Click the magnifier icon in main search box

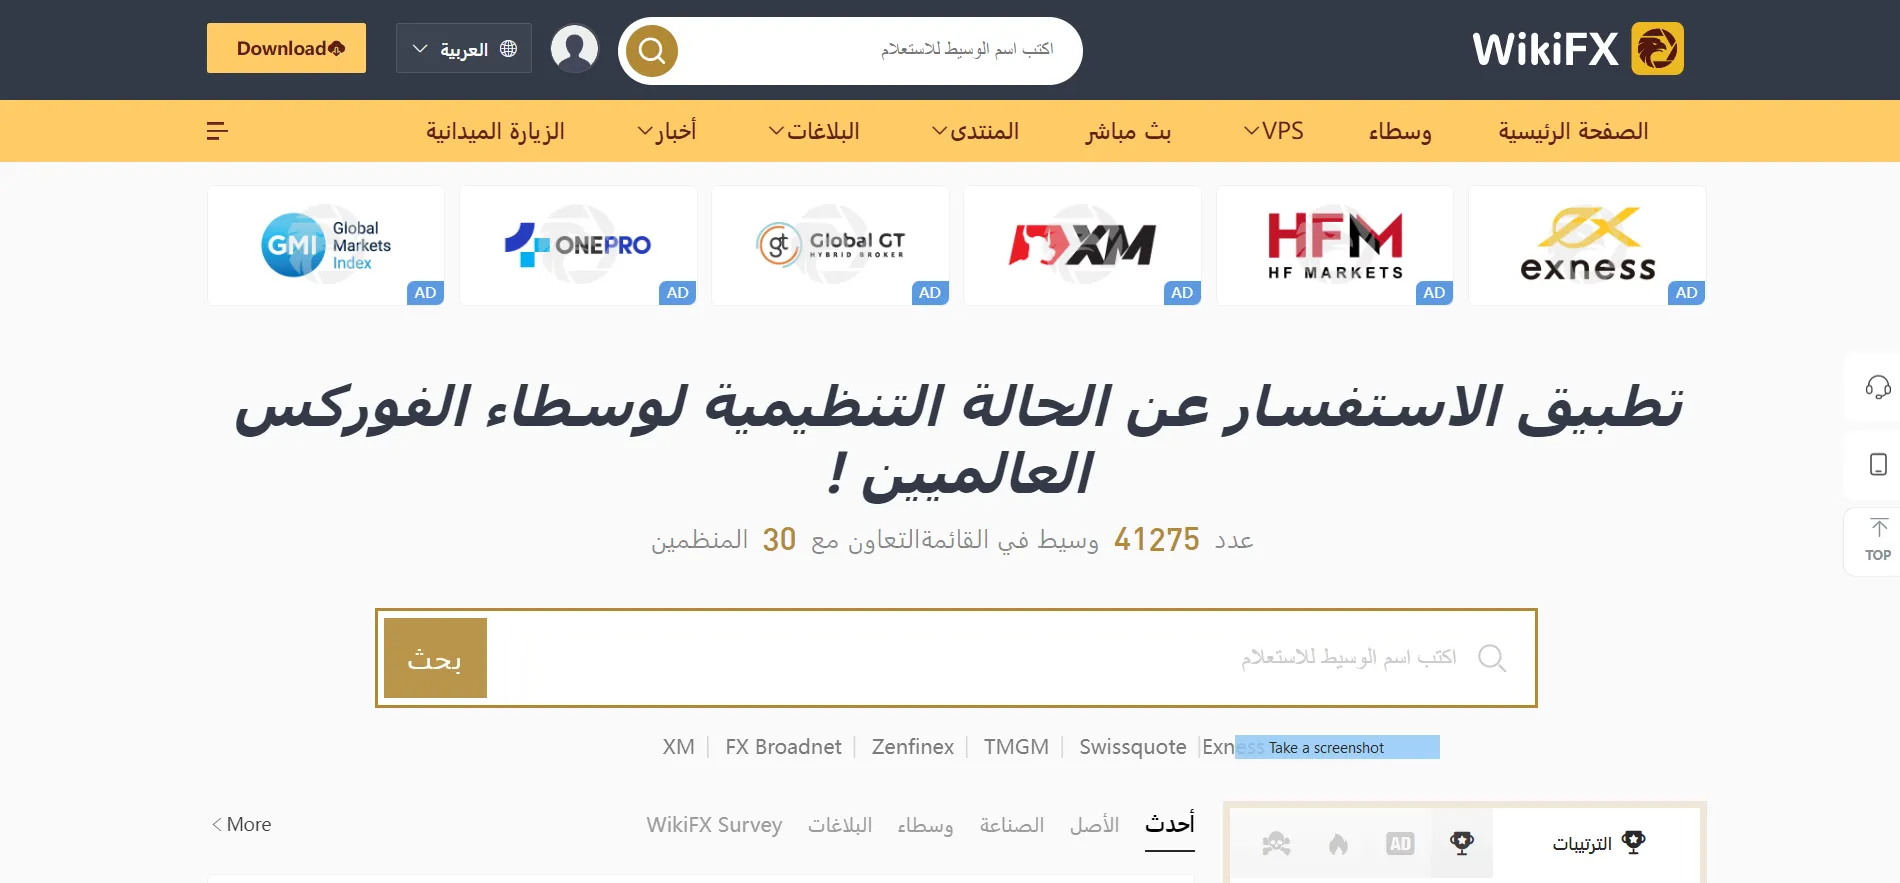[x=1492, y=658]
